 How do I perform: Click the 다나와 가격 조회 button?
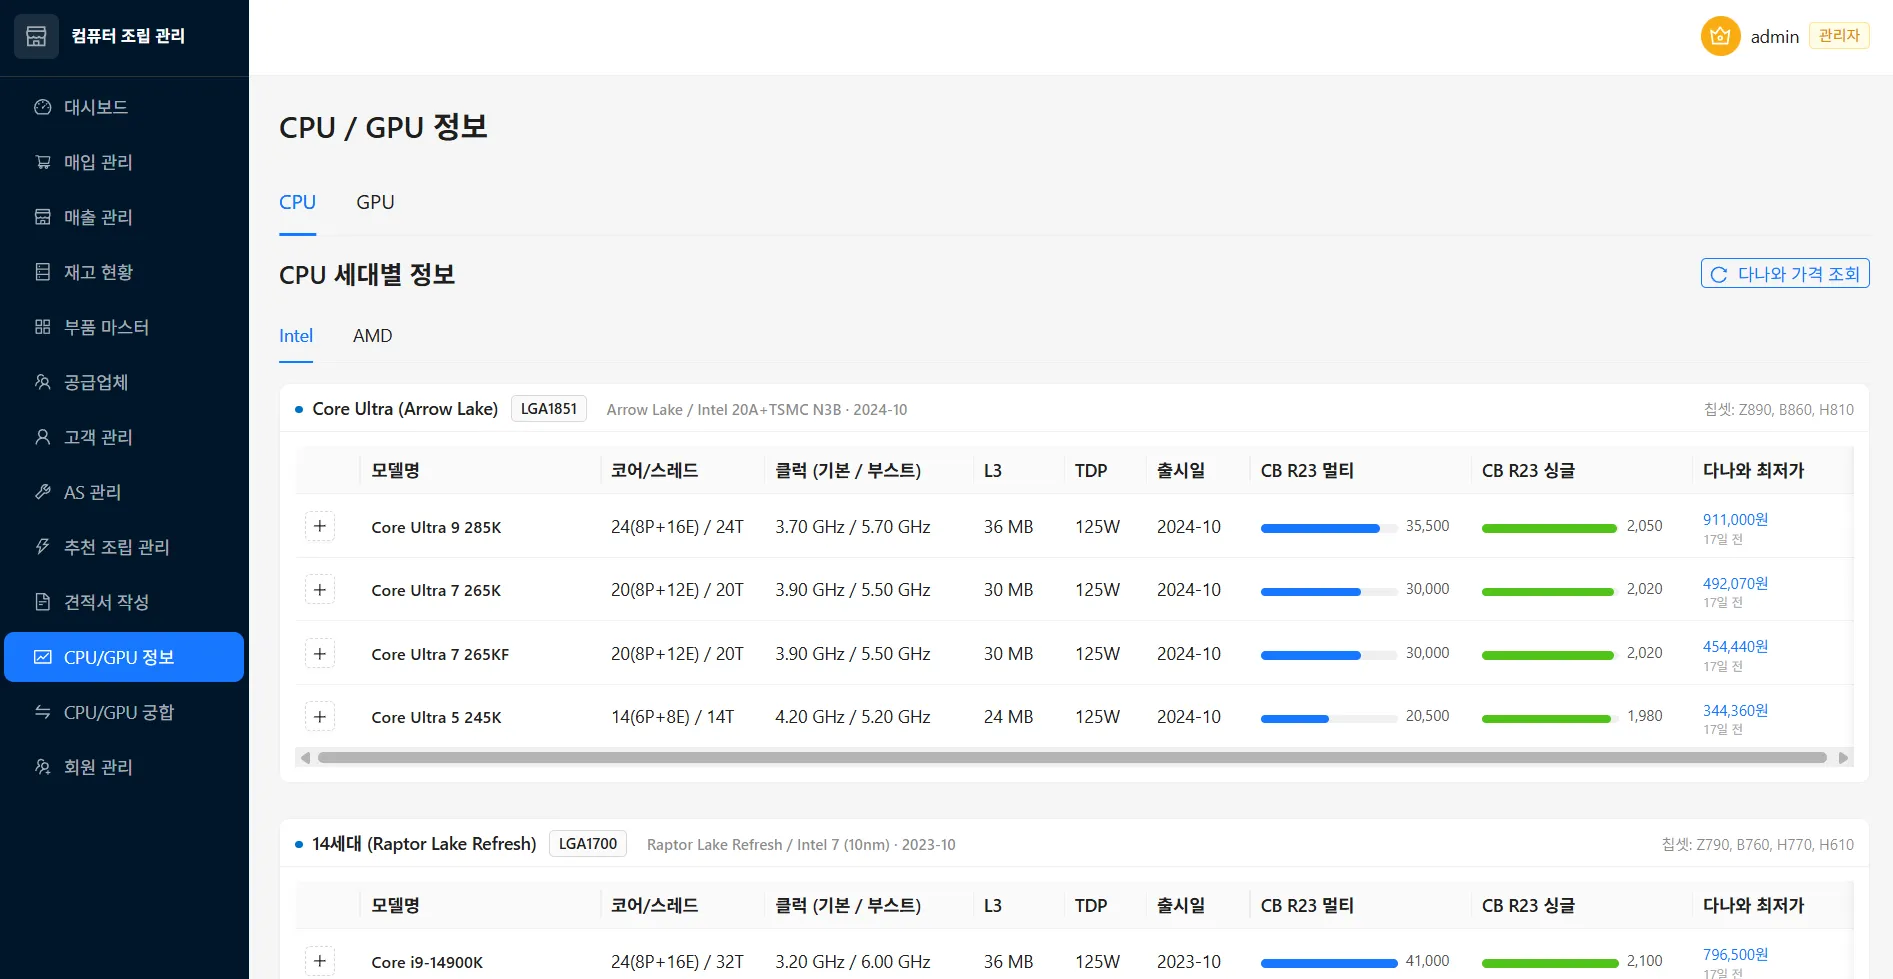(1785, 274)
